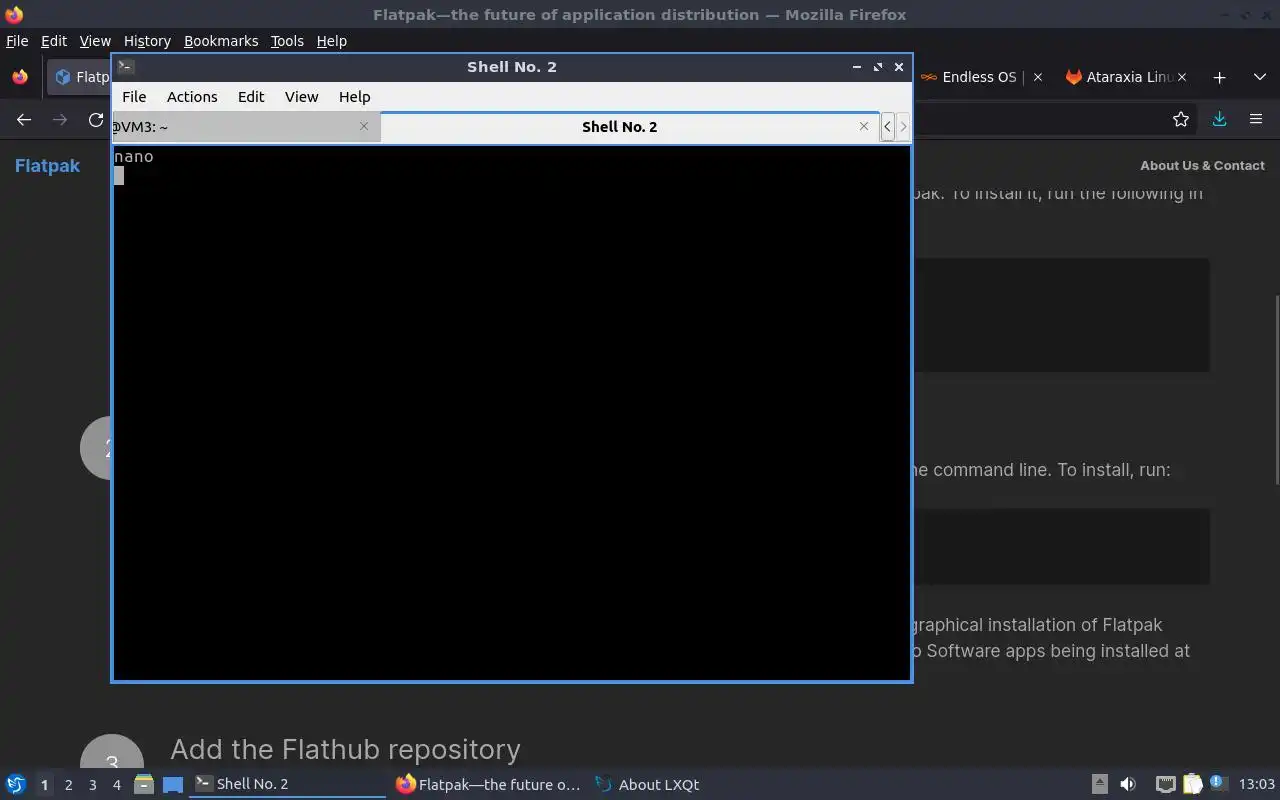Open the terminal's View menu

pyautogui.click(x=301, y=97)
